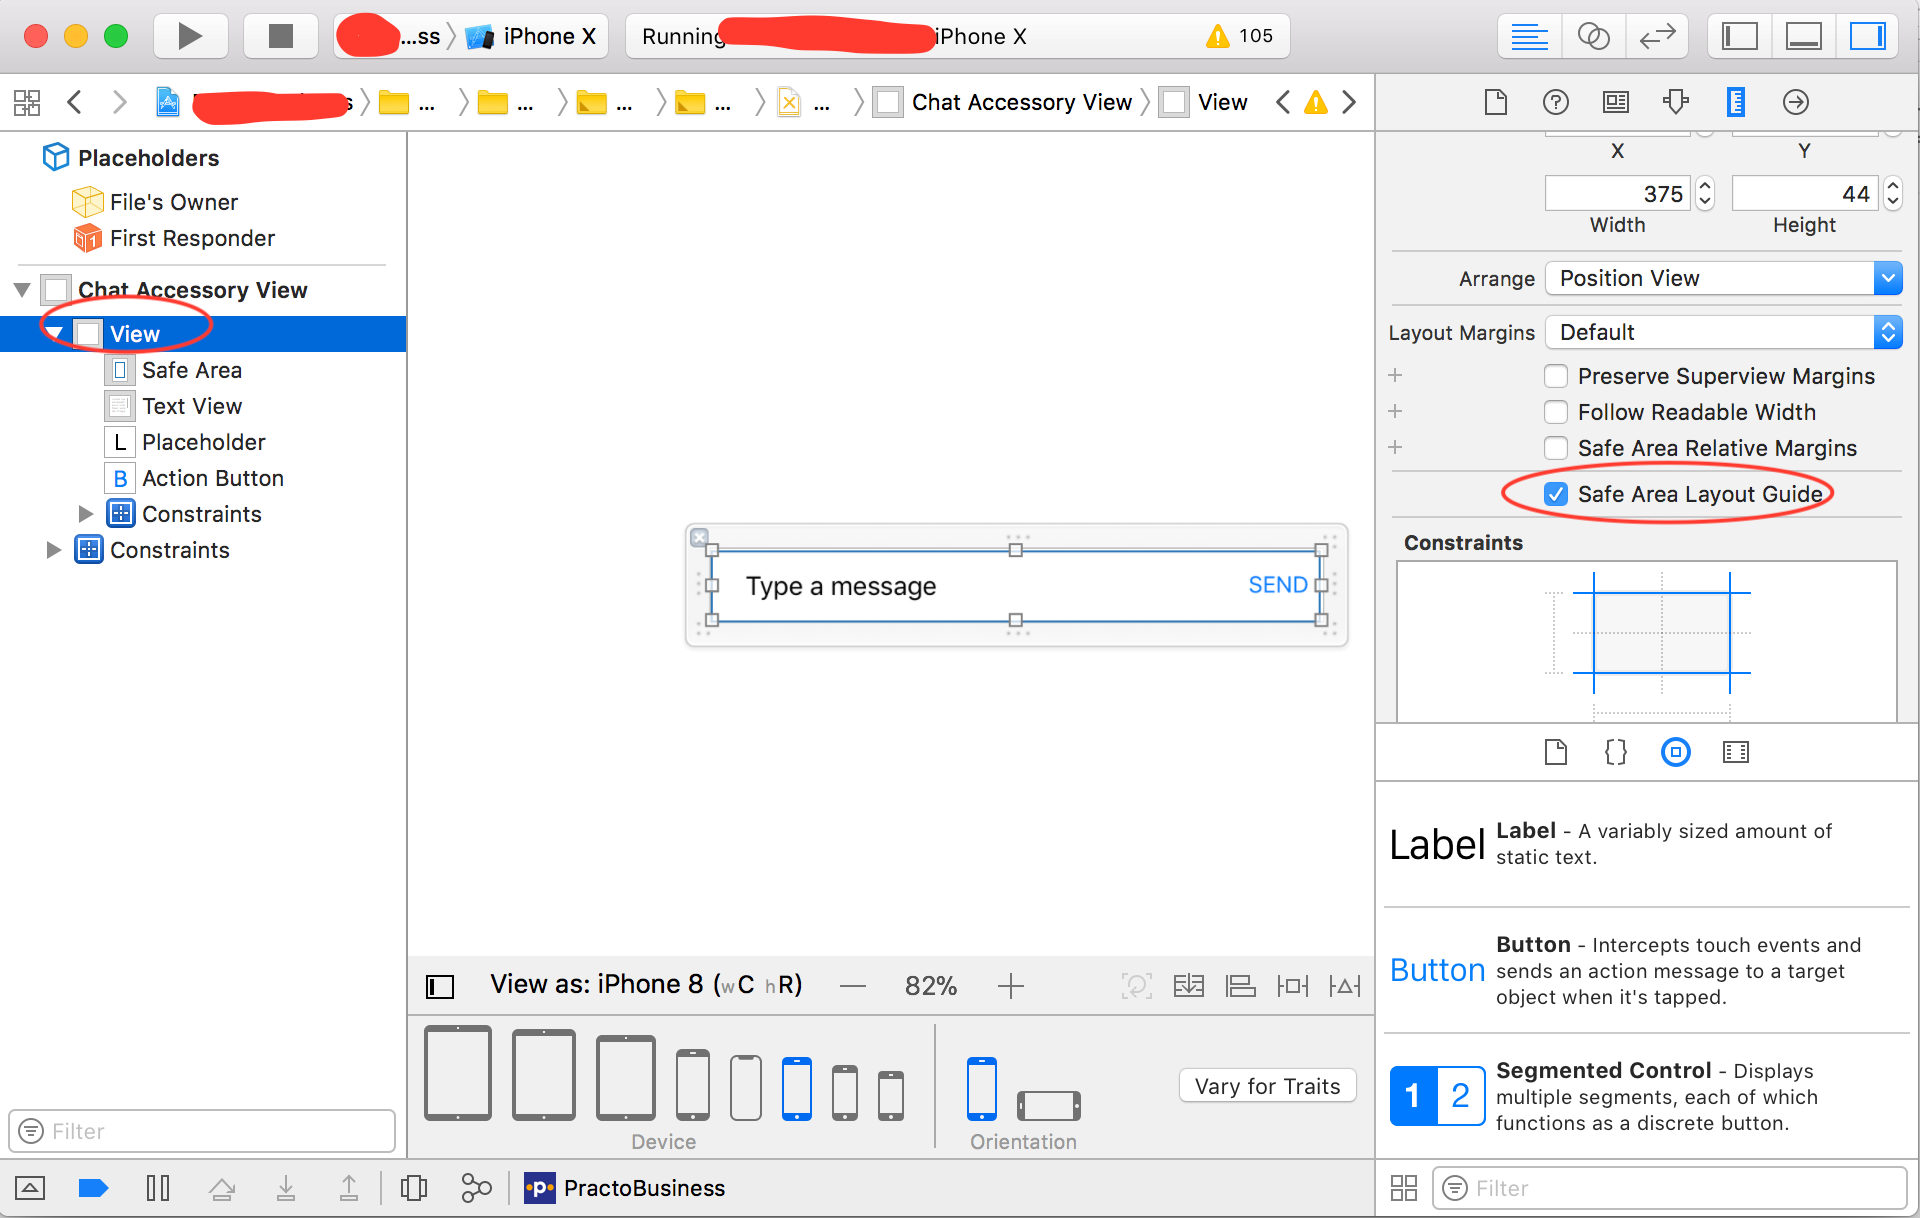Image resolution: width=1920 pixels, height=1218 pixels.
Task: Open the Connections inspector
Action: [x=1795, y=101]
